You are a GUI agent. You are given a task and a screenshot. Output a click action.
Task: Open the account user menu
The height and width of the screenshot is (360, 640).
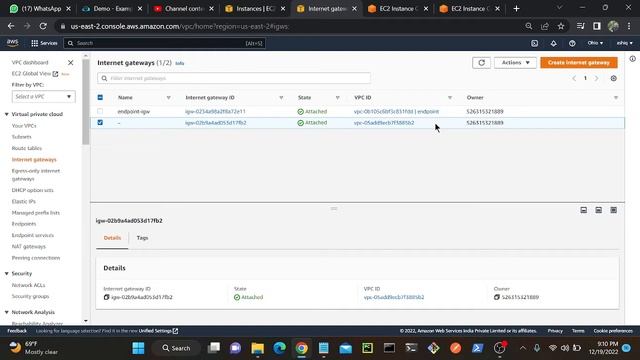click(x=624, y=43)
